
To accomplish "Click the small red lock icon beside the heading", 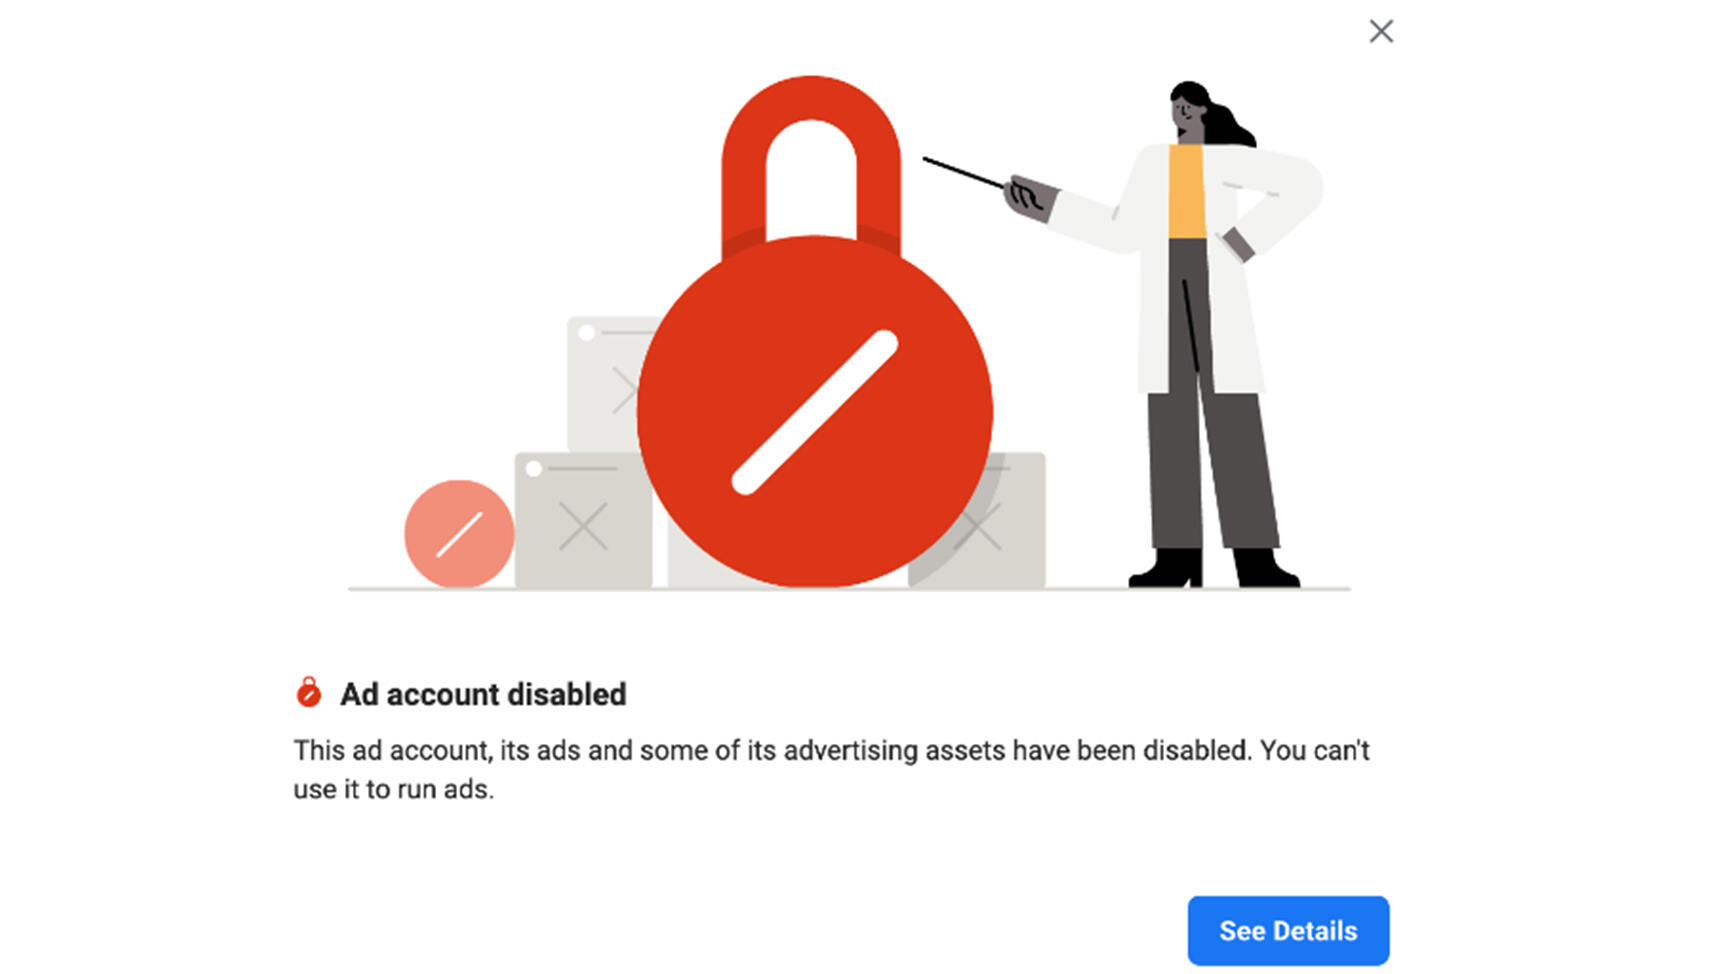I will click(x=309, y=692).
